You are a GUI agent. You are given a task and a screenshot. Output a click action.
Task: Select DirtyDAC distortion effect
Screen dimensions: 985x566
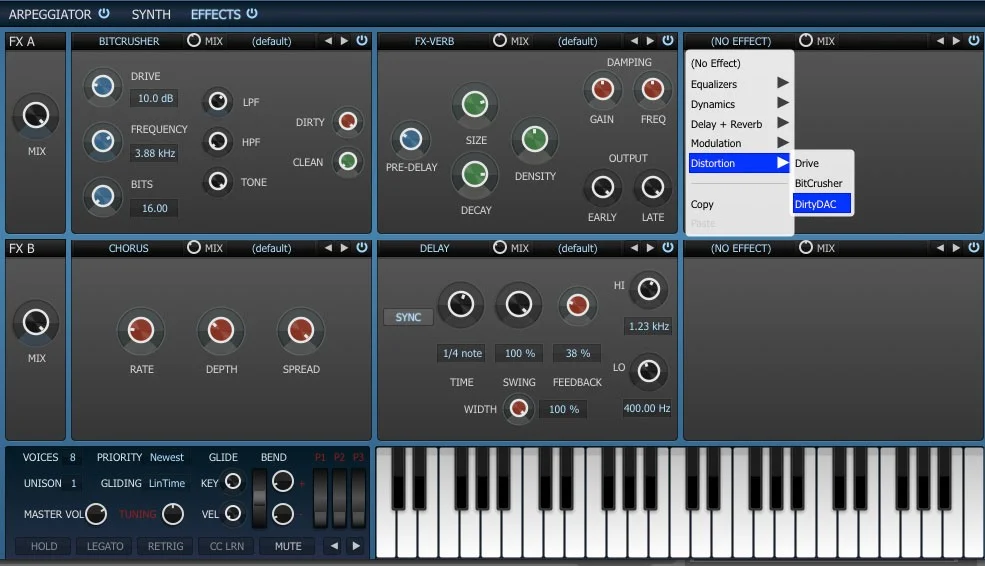822,204
